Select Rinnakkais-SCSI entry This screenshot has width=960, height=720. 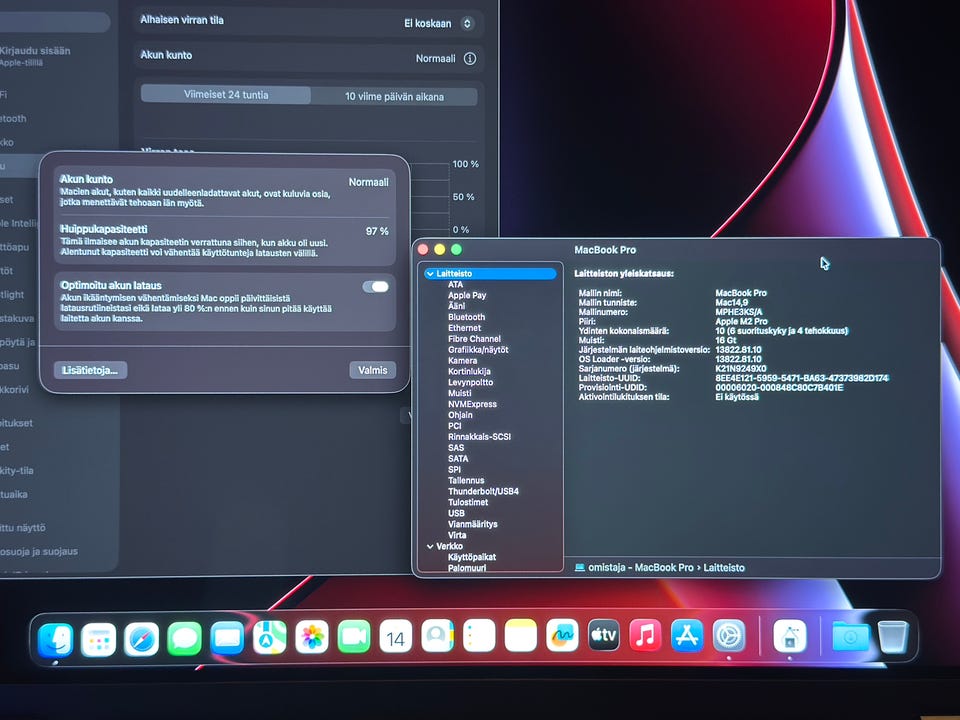(x=479, y=437)
